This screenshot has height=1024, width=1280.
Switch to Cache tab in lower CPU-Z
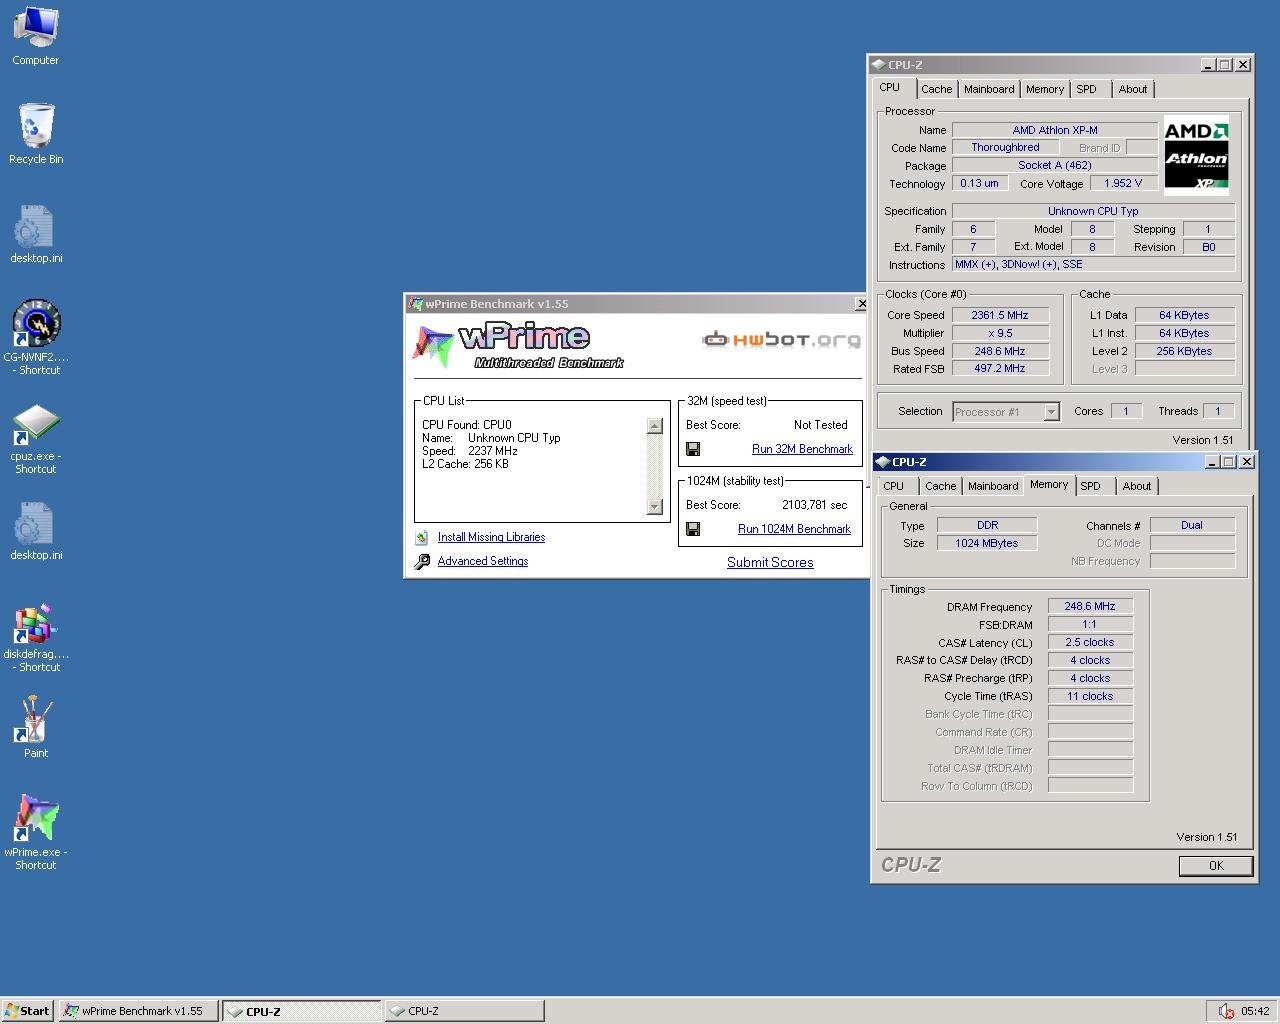click(x=940, y=486)
